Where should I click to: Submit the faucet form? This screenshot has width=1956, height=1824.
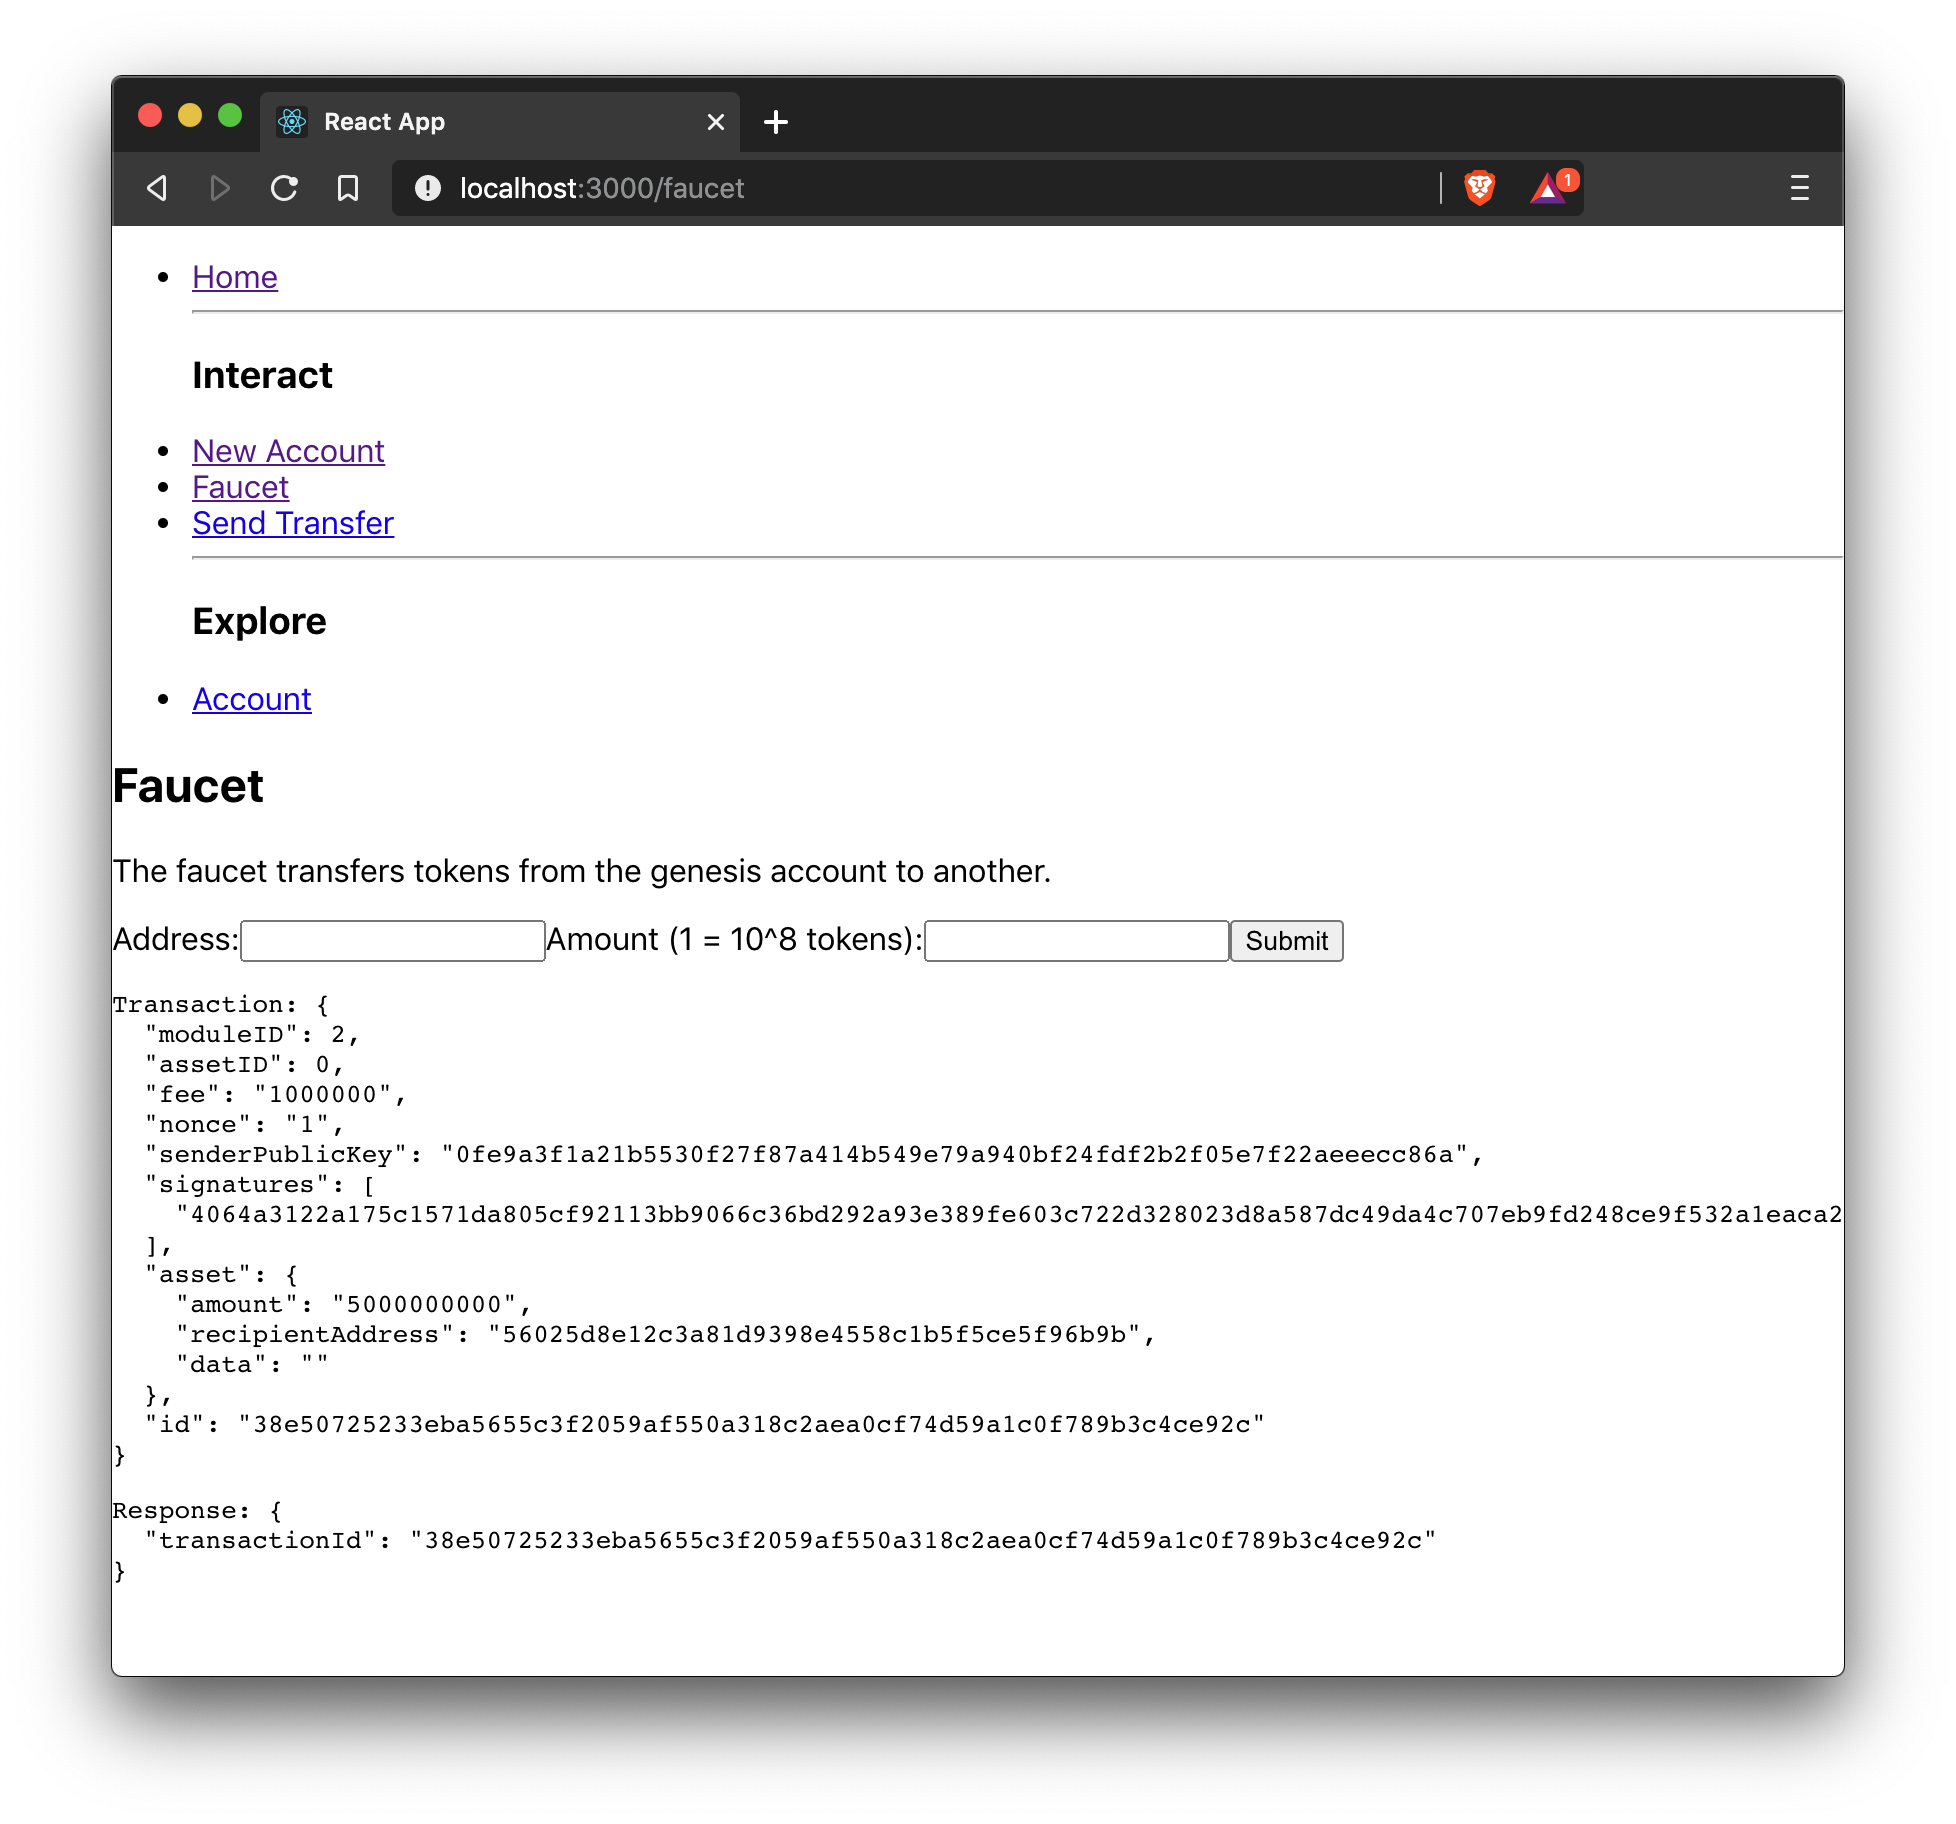(1287, 941)
